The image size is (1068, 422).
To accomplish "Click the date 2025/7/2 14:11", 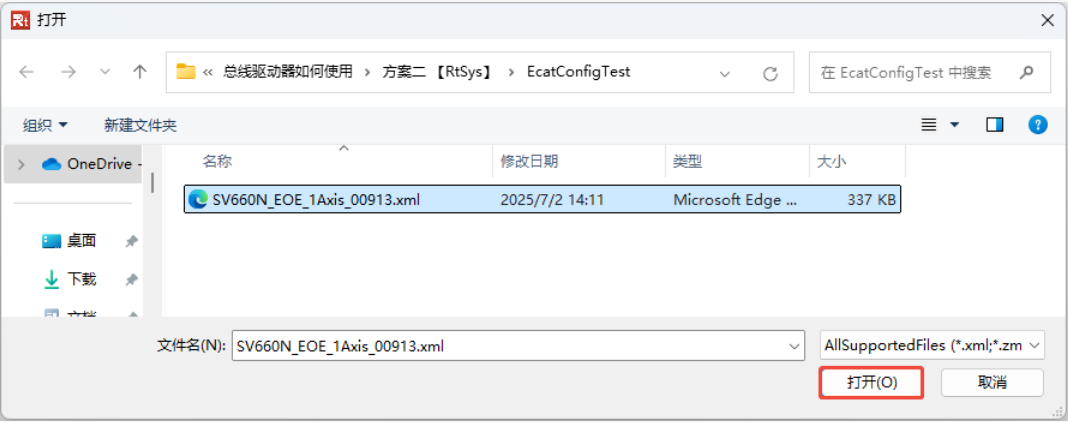I will tap(552, 199).
